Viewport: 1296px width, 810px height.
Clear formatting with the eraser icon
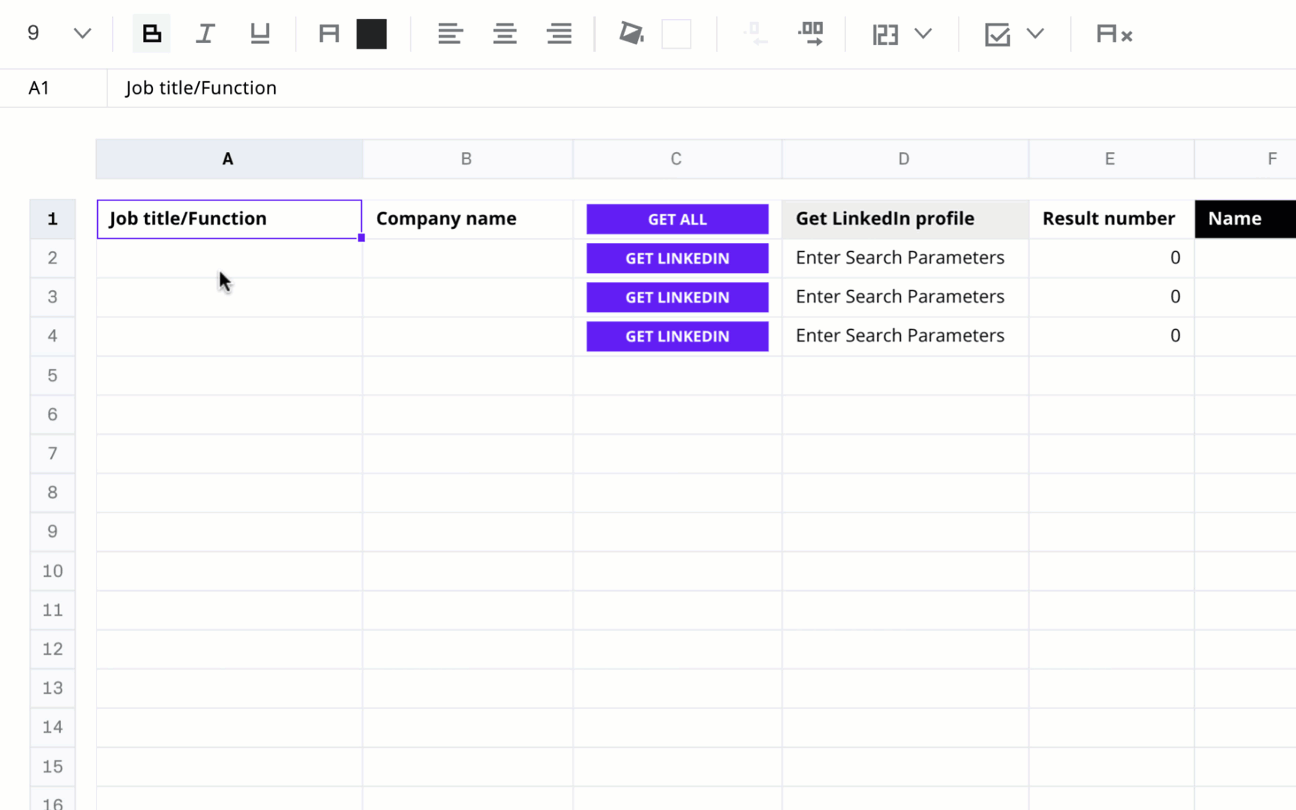pyautogui.click(x=1113, y=34)
